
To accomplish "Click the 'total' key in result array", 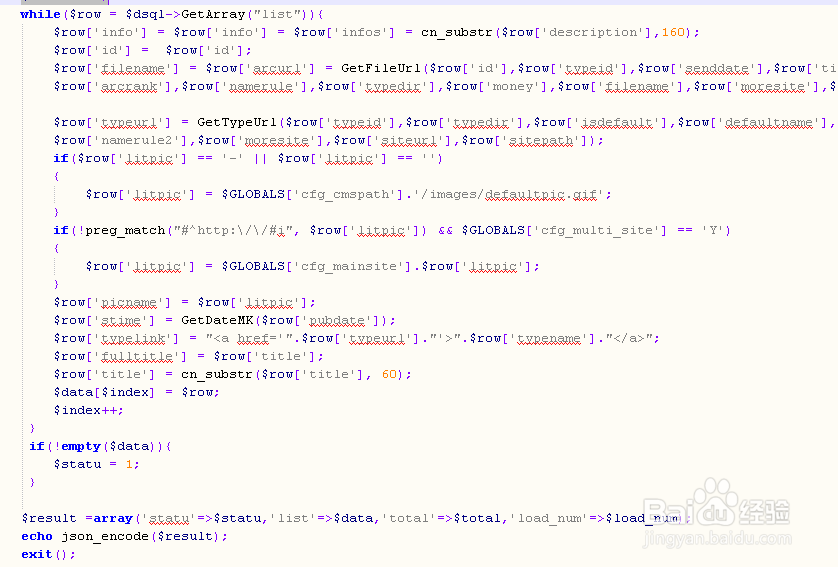I will point(409,518).
